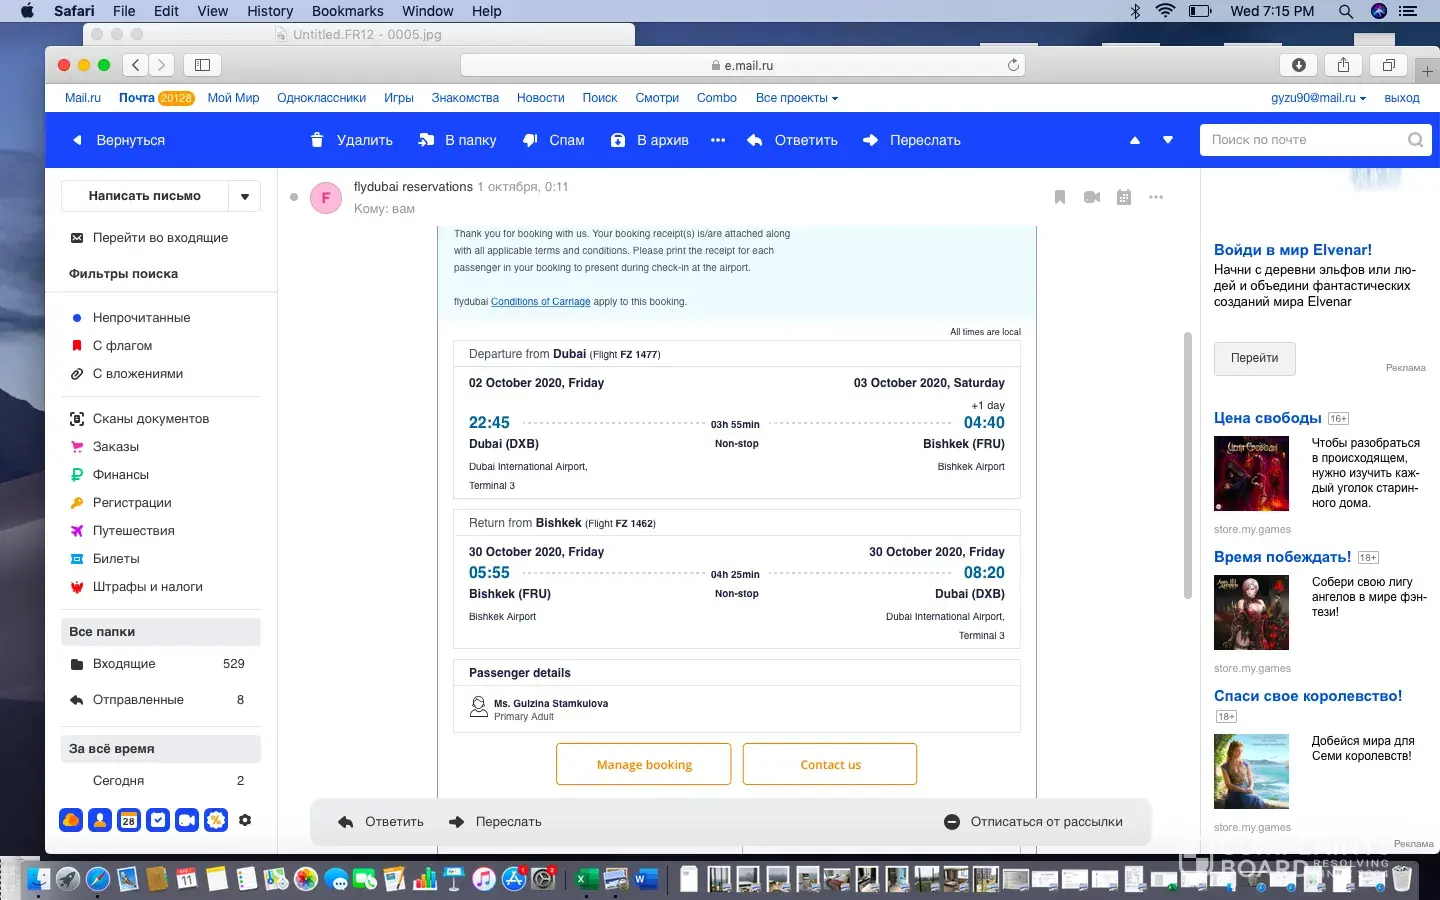Screen dimensions: 1440x900
Task: Click the mail search field (Поиск по почте)
Action: (1303, 140)
